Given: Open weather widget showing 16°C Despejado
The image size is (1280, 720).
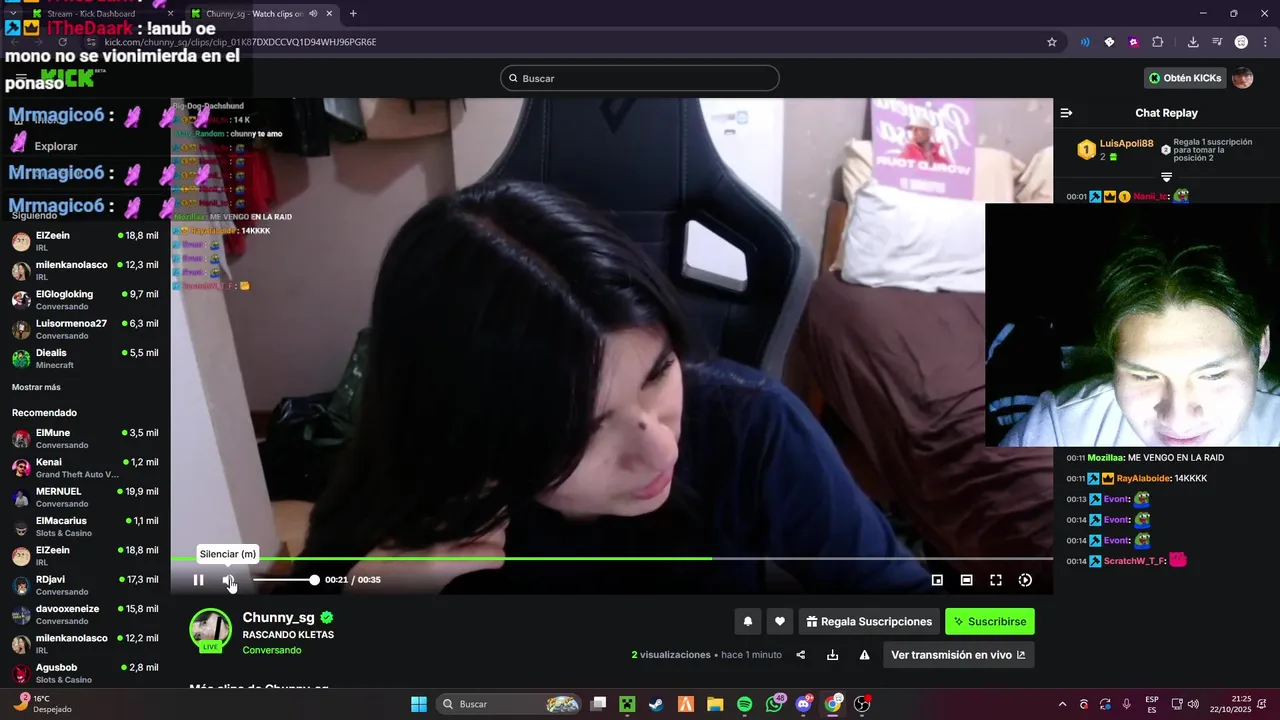Looking at the screenshot, I should [42, 704].
